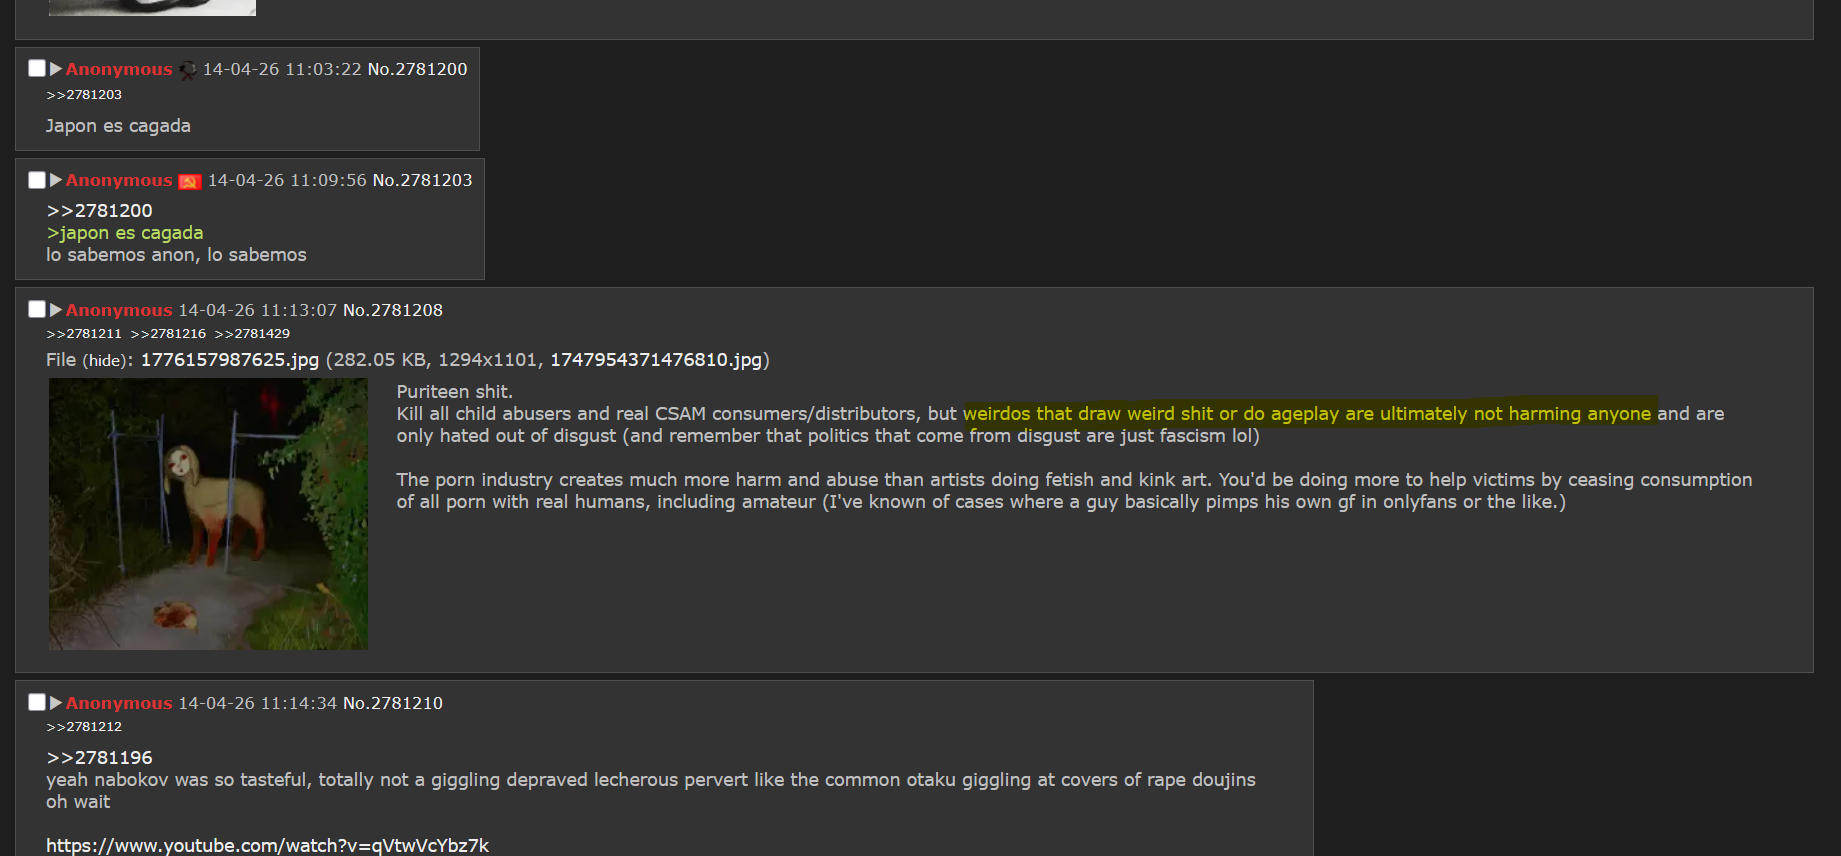The width and height of the screenshot is (1841, 856).
Task: Open the file link 1776157987625.jpg
Action: point(229,360)
